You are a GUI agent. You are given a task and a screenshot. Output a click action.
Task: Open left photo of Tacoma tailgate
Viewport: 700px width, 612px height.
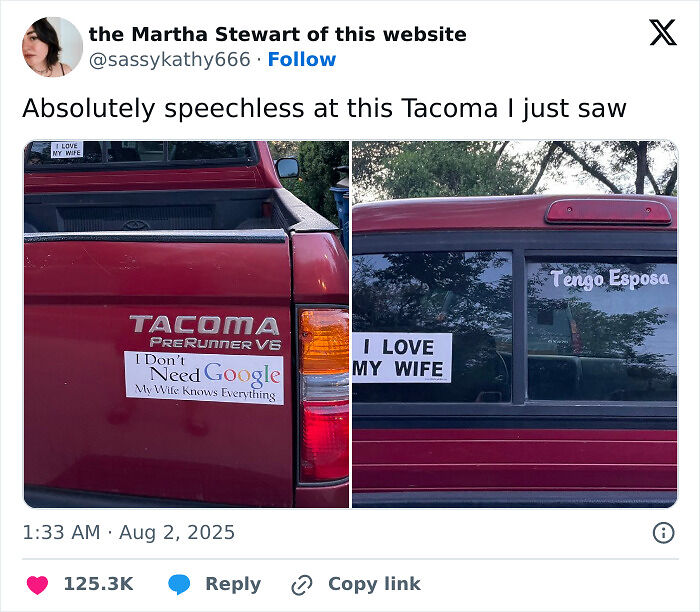[186, 324]
